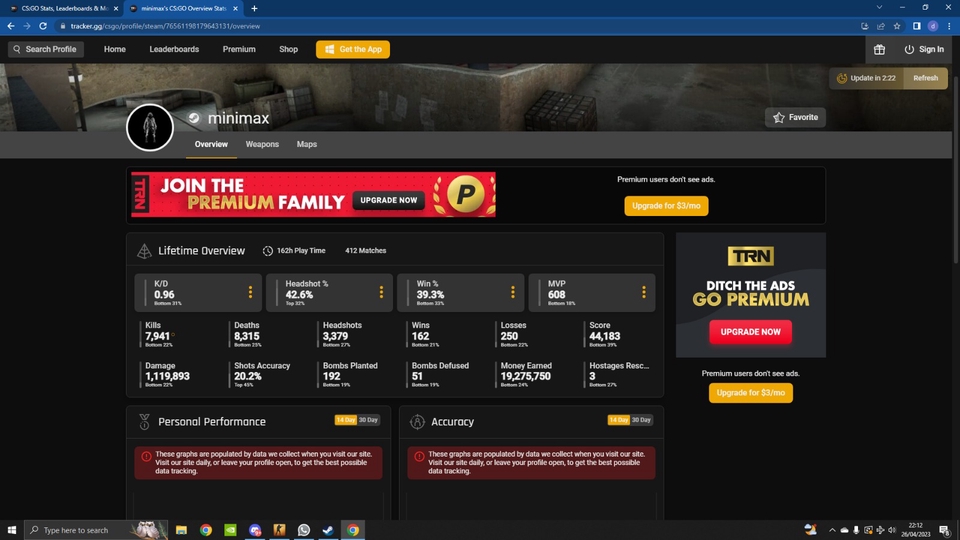Click the Steam platform icon beside minimax

tap(193, 118)
